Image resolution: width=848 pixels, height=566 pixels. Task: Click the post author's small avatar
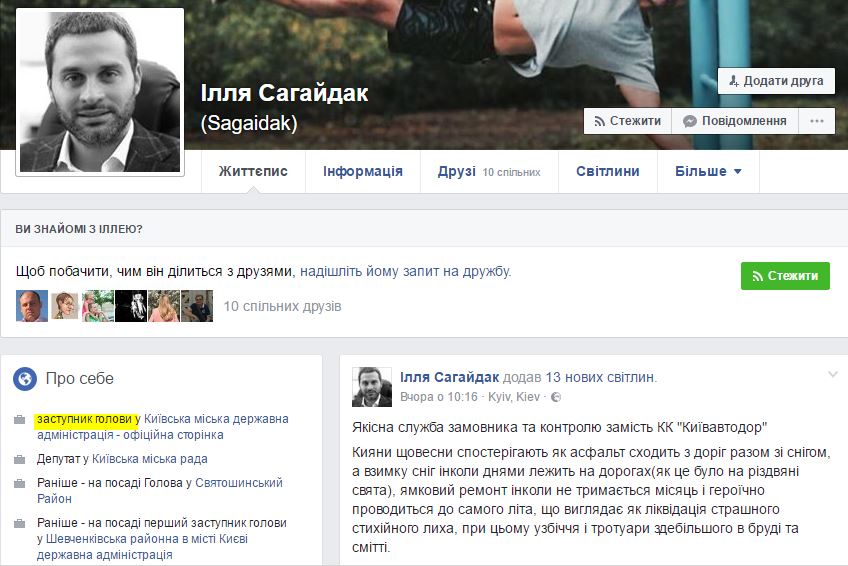(371, 386)
